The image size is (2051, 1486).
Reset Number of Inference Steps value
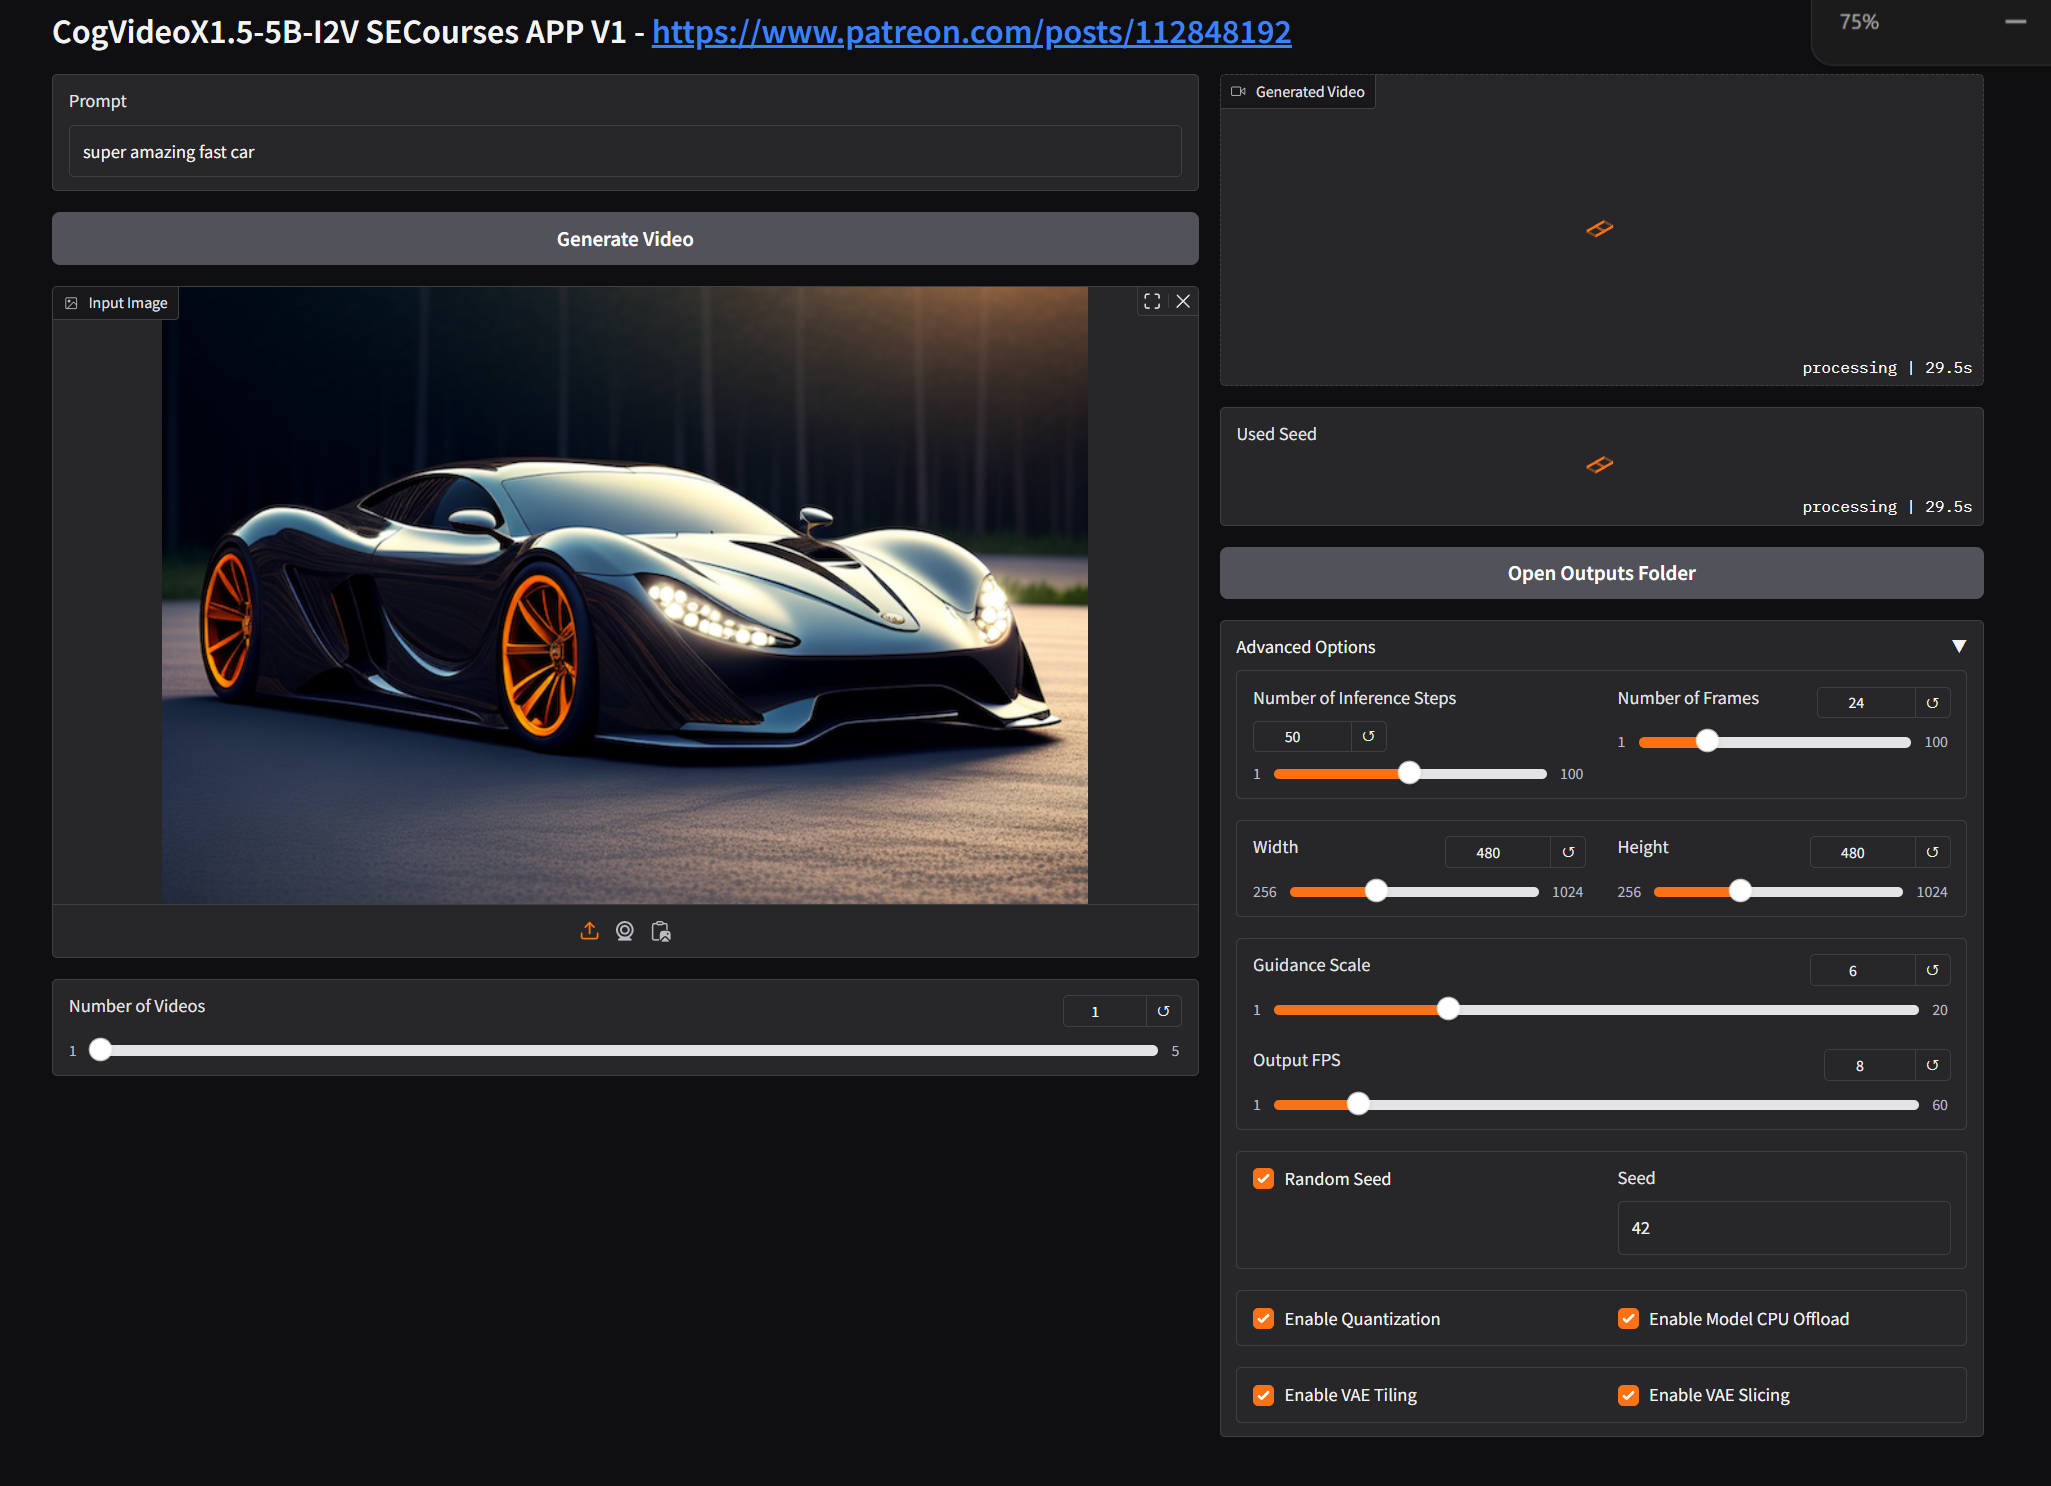[1368, 737]
